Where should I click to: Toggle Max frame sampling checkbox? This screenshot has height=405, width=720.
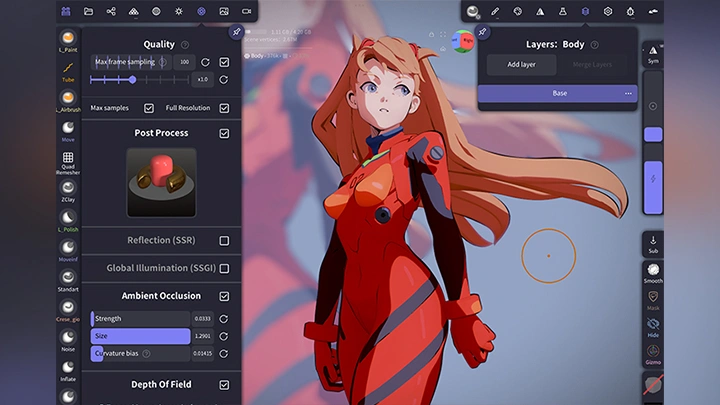pos(224,62)
